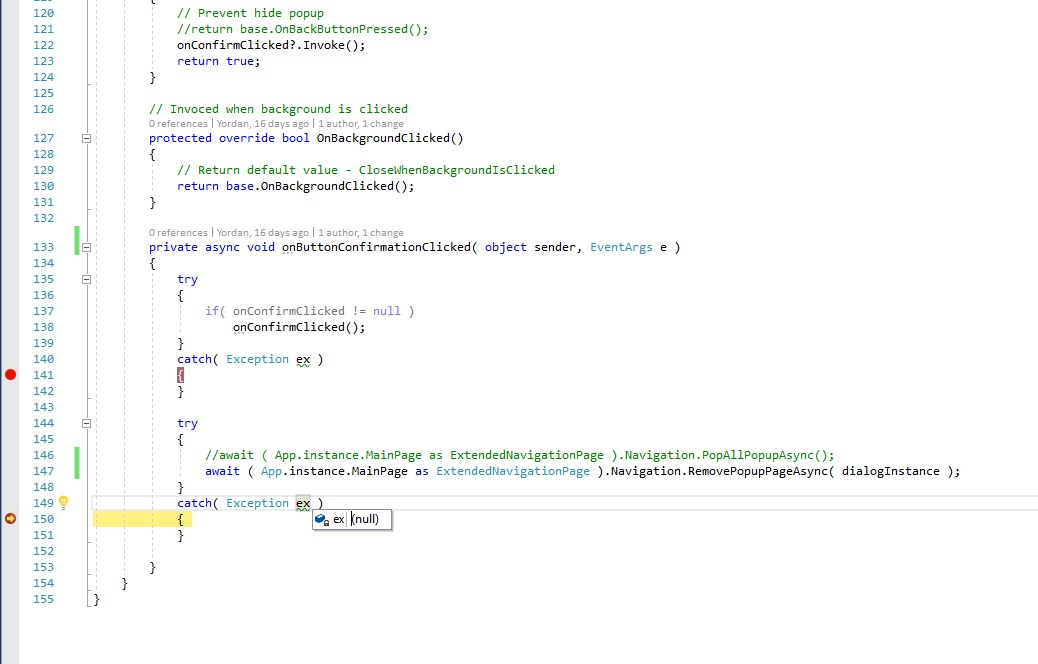This screenshot has height=664, width=1038.
Task: Click onConfirmClicked() call on line 138
Action: click(x=299, y=327)
